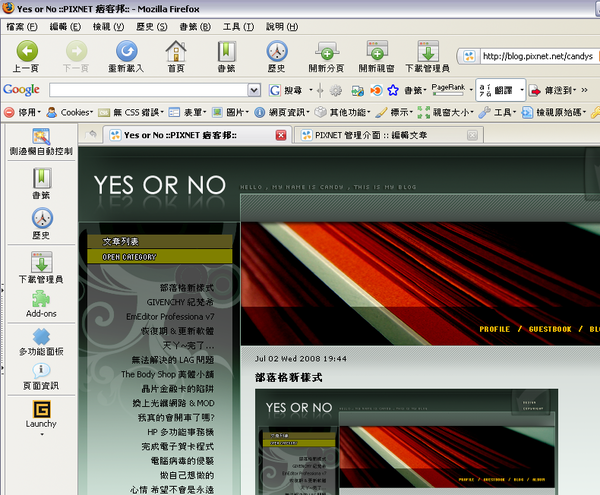Viewport: 600px width, 495px height.
Task: Open 頁面資訊 page info in the sidebar
Action: pyautogui.click(x=41, y=376)
